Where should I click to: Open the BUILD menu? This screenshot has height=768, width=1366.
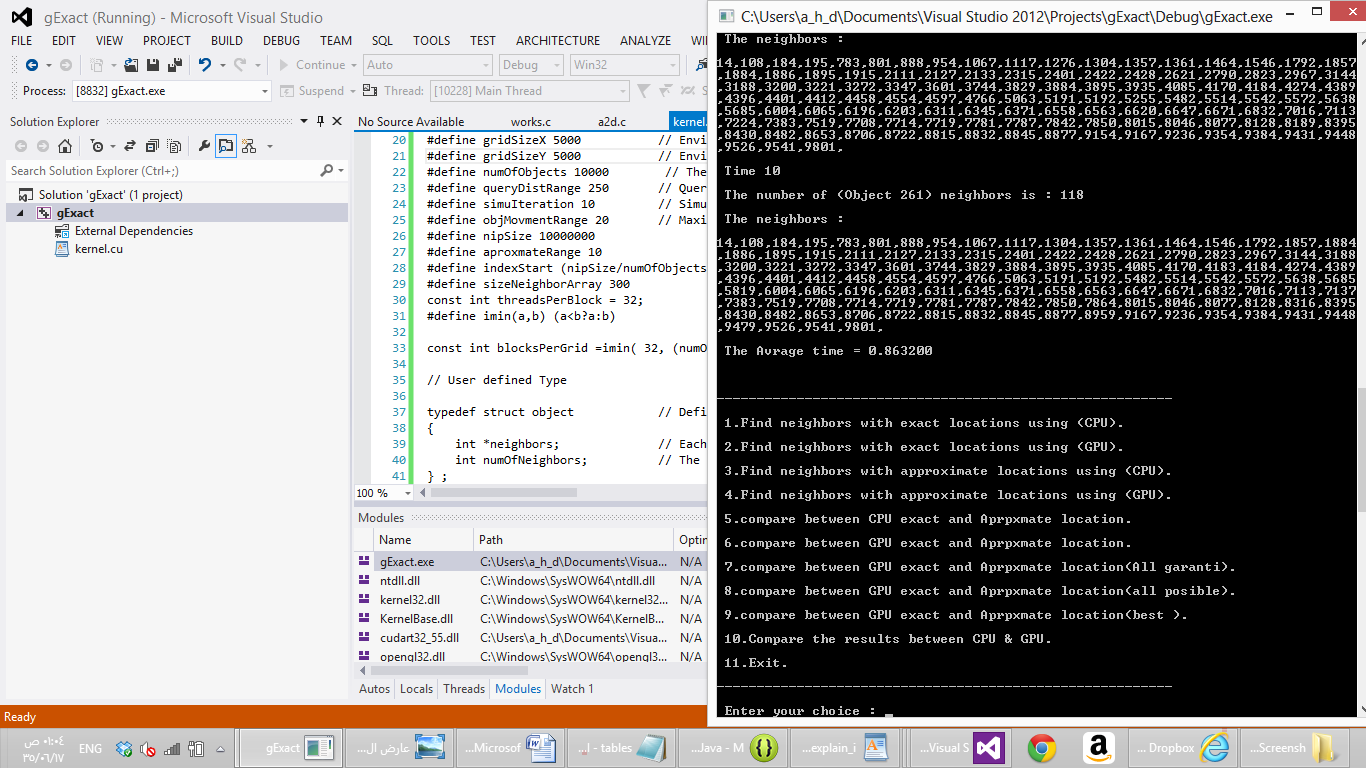[x=227, y=41]
